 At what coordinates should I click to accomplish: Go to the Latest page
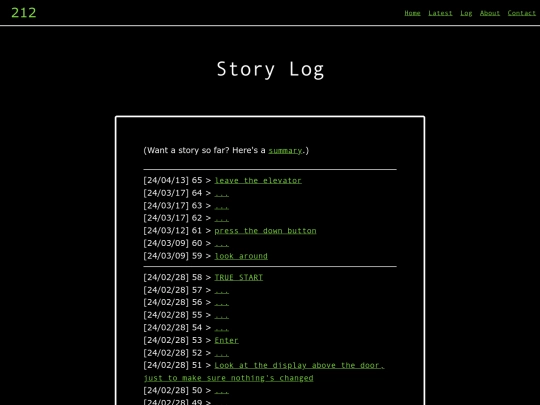pyautogui.click(x=440, y=13)
